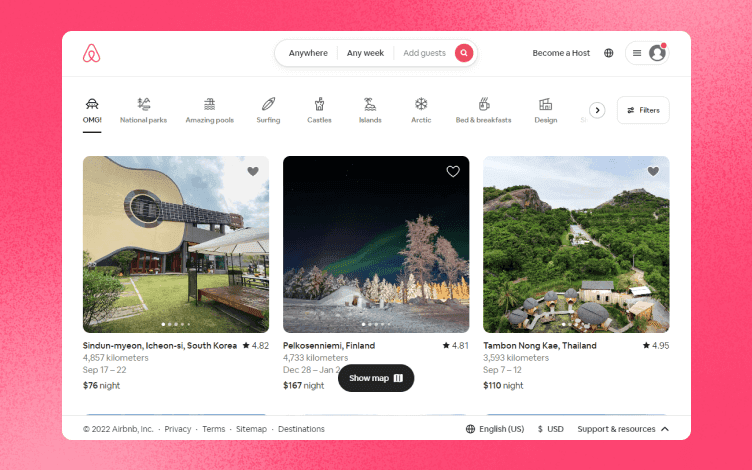Click Become a Host

point(561,53)
